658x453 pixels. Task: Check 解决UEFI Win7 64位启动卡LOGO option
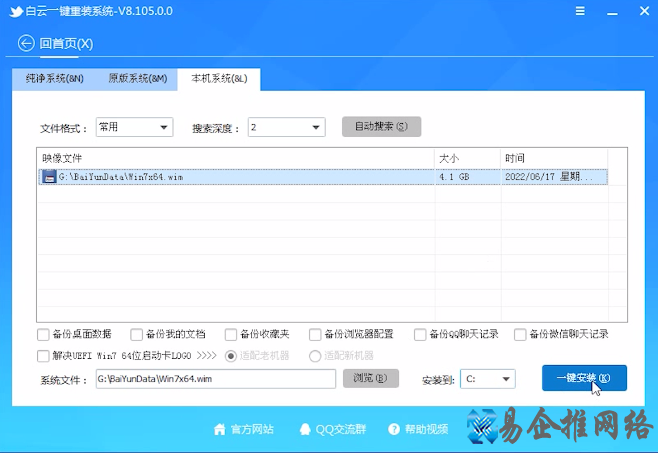43,356
